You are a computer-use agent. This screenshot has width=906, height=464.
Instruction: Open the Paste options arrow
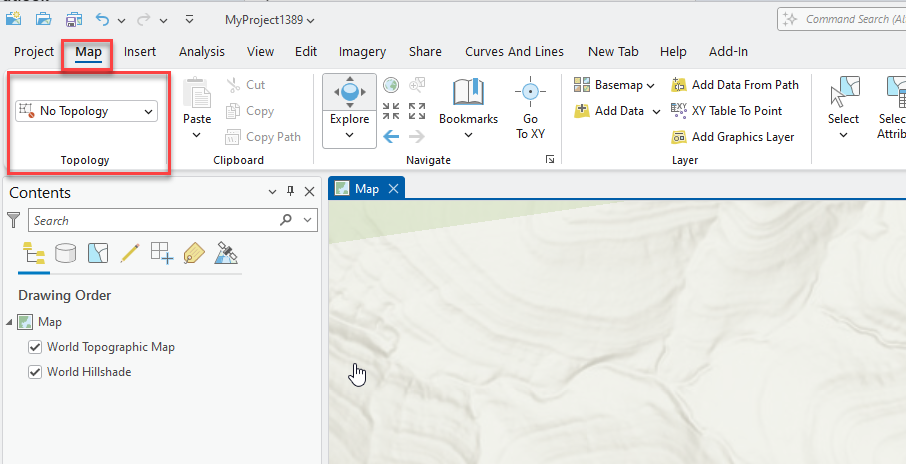point(196,135)
